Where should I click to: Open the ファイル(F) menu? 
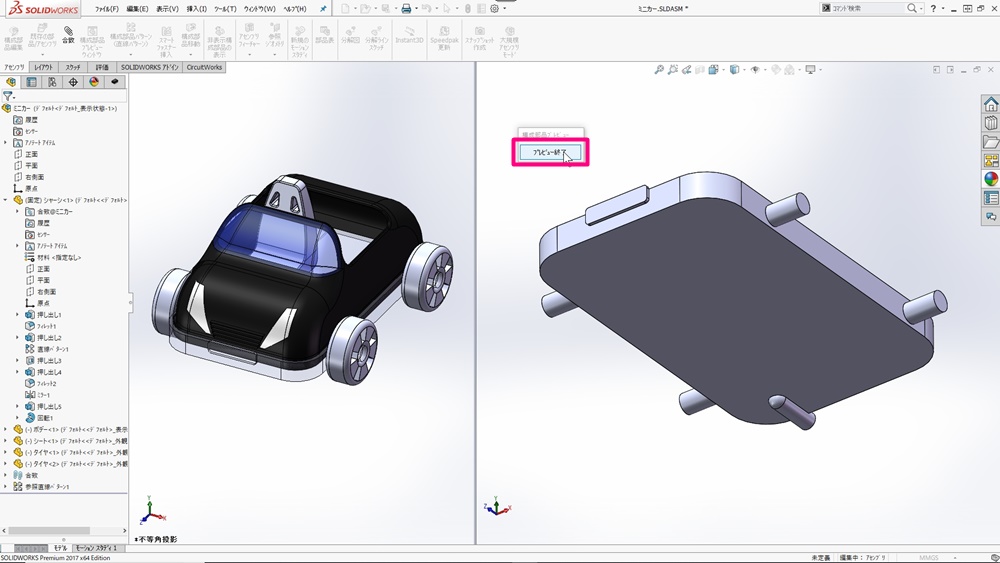pyautogui.click(x=106, y=9)
